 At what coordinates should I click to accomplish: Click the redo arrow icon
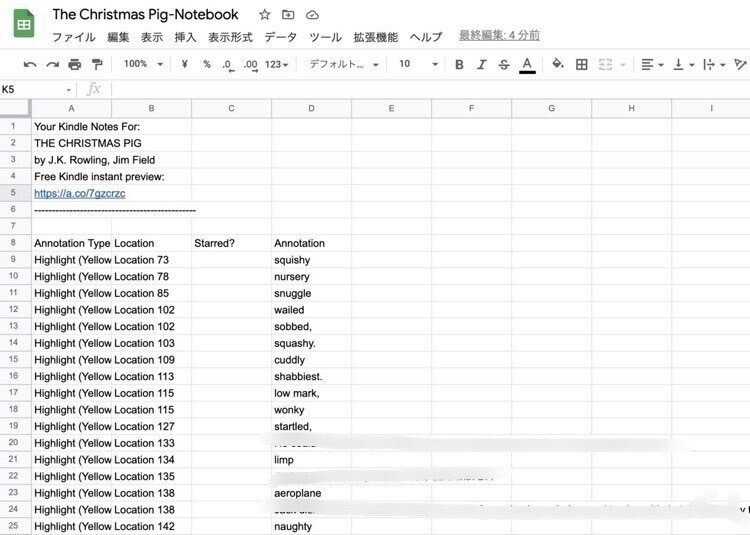[52, 65]
